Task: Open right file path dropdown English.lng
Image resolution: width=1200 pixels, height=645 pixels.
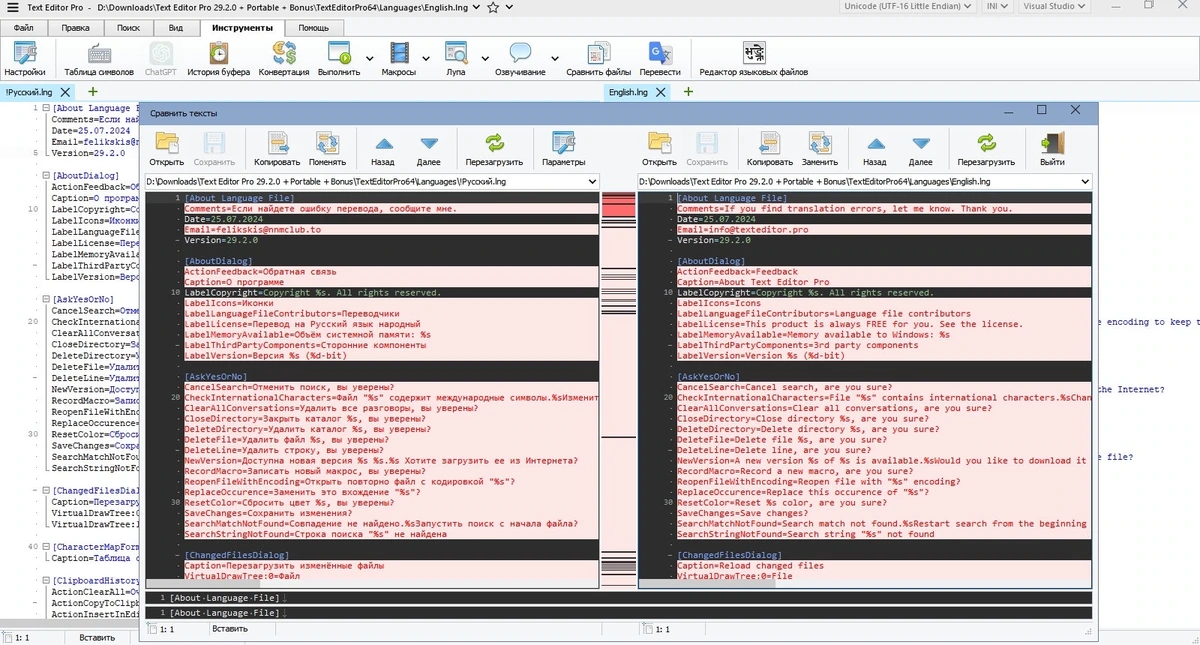Action: point(1084,182)
